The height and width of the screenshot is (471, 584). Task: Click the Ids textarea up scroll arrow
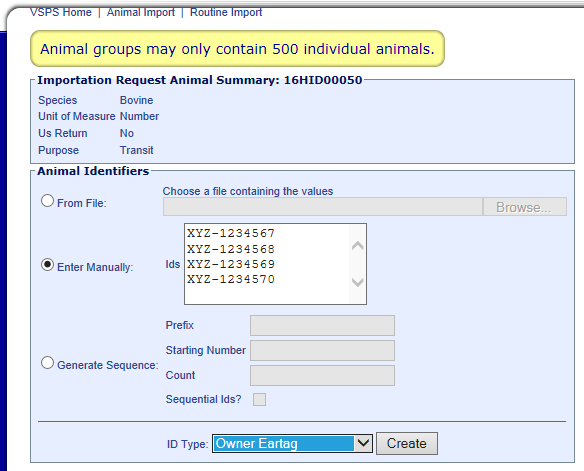358,245
